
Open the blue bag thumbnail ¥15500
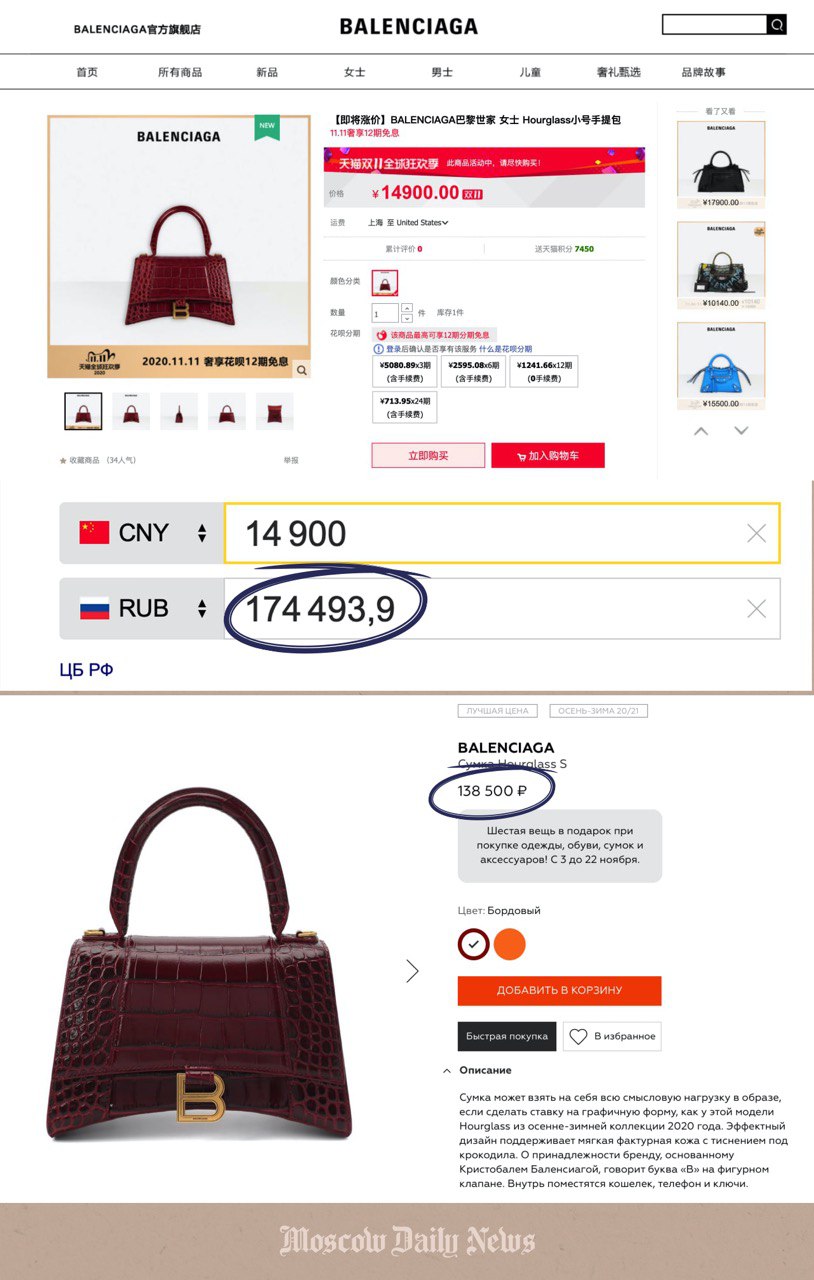pyautogui.click(x=721, y=366)
